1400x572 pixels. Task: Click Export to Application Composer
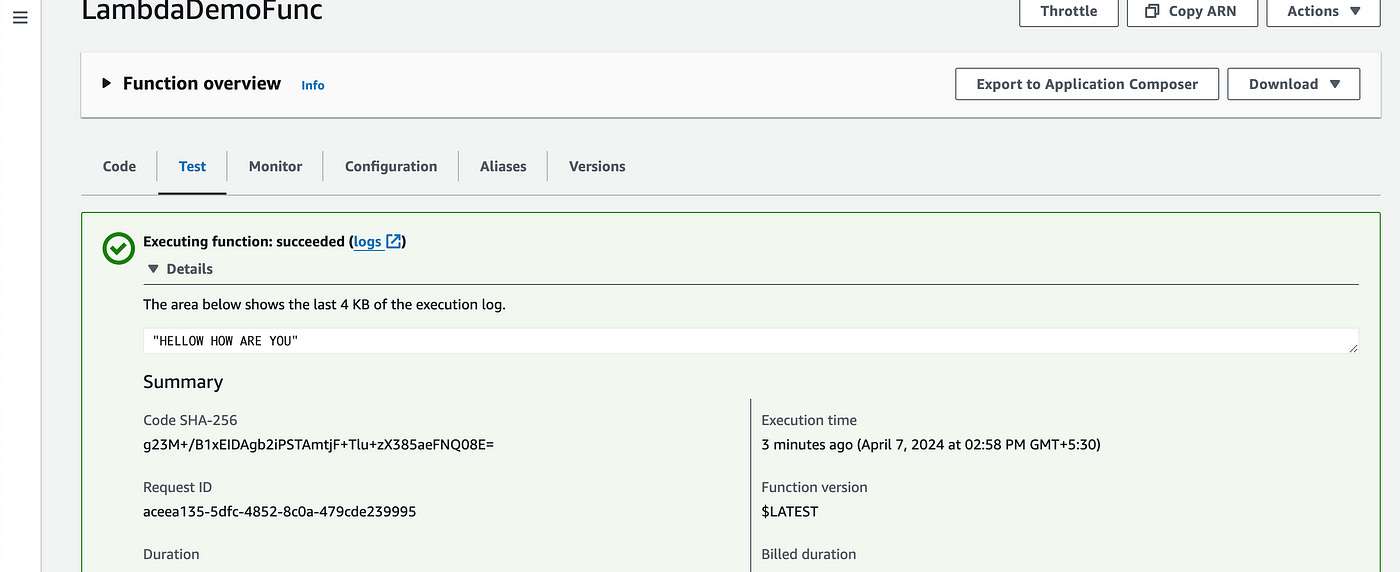pyautogui.click(x=1087, y=84)
